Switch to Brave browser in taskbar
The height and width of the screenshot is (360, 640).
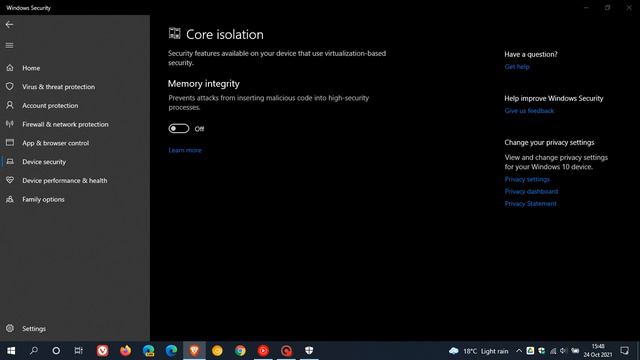(194, 351)
